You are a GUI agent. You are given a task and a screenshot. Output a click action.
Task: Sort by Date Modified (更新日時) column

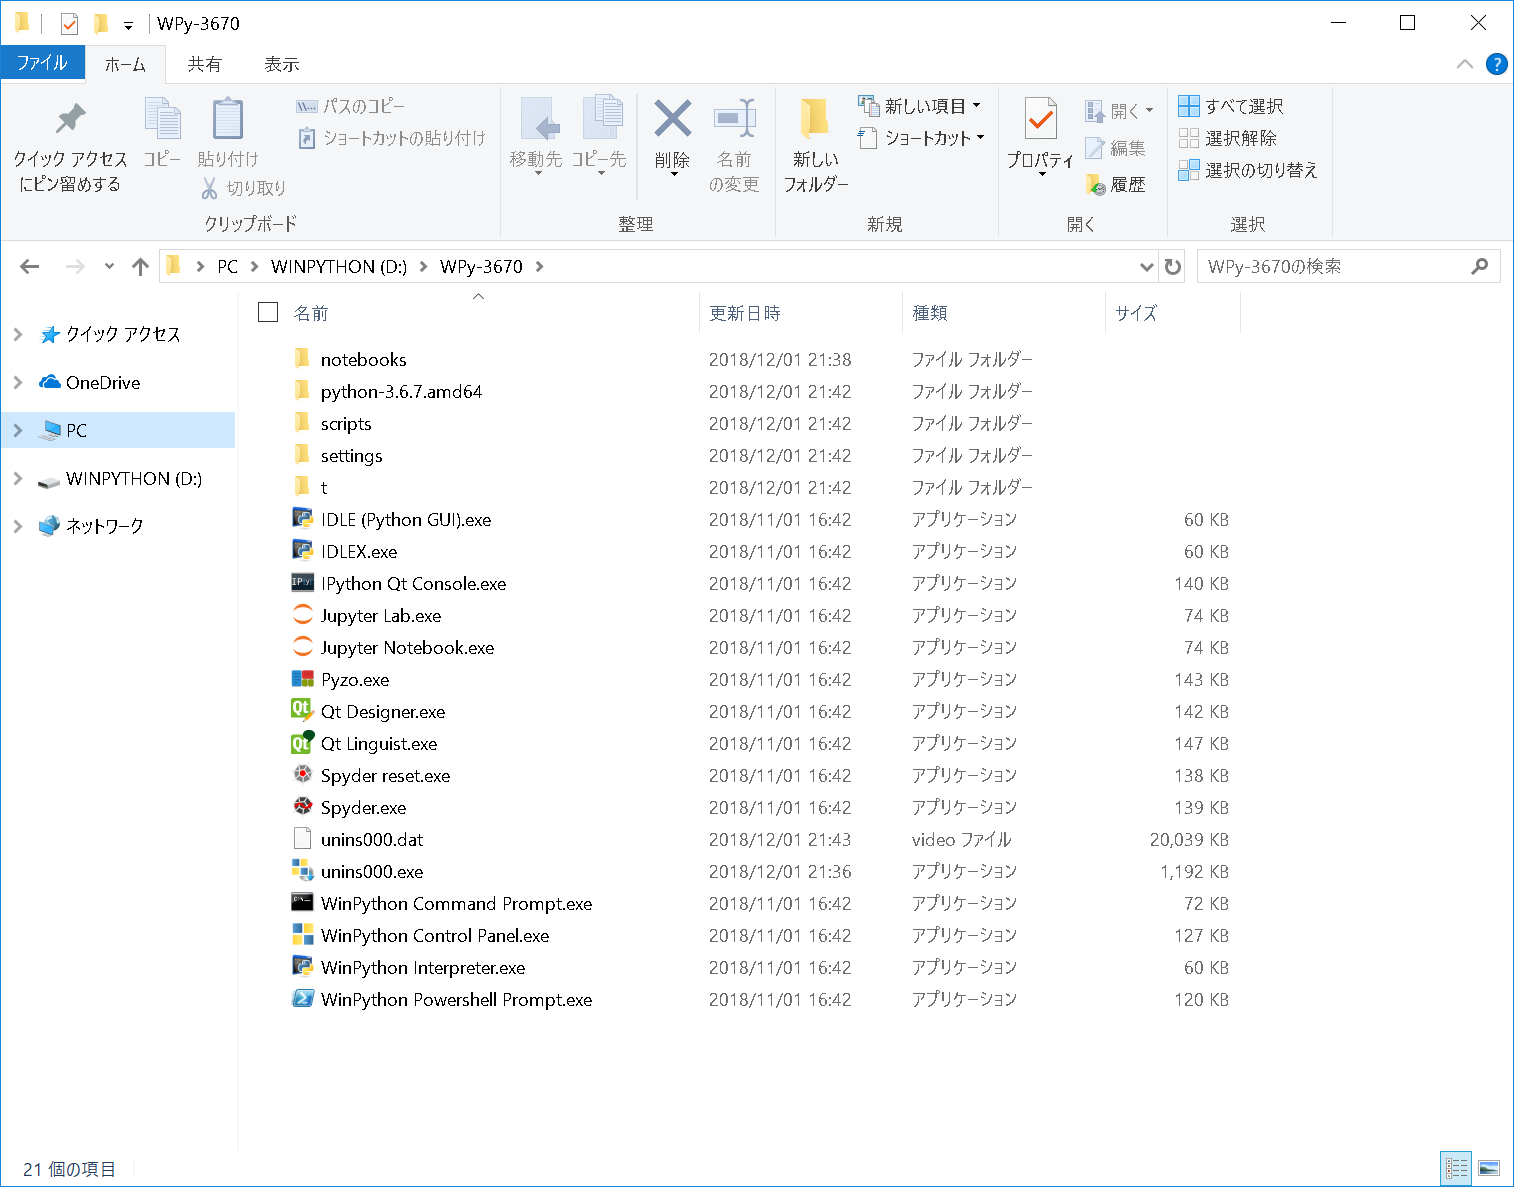coord(745,313)
